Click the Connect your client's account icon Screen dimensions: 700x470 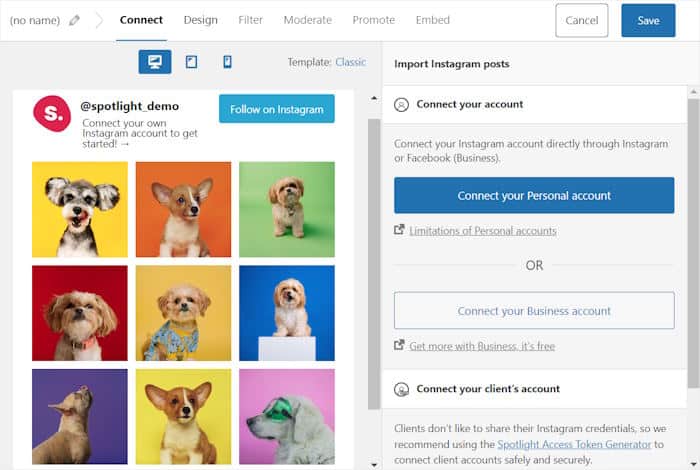coord(401,389)
